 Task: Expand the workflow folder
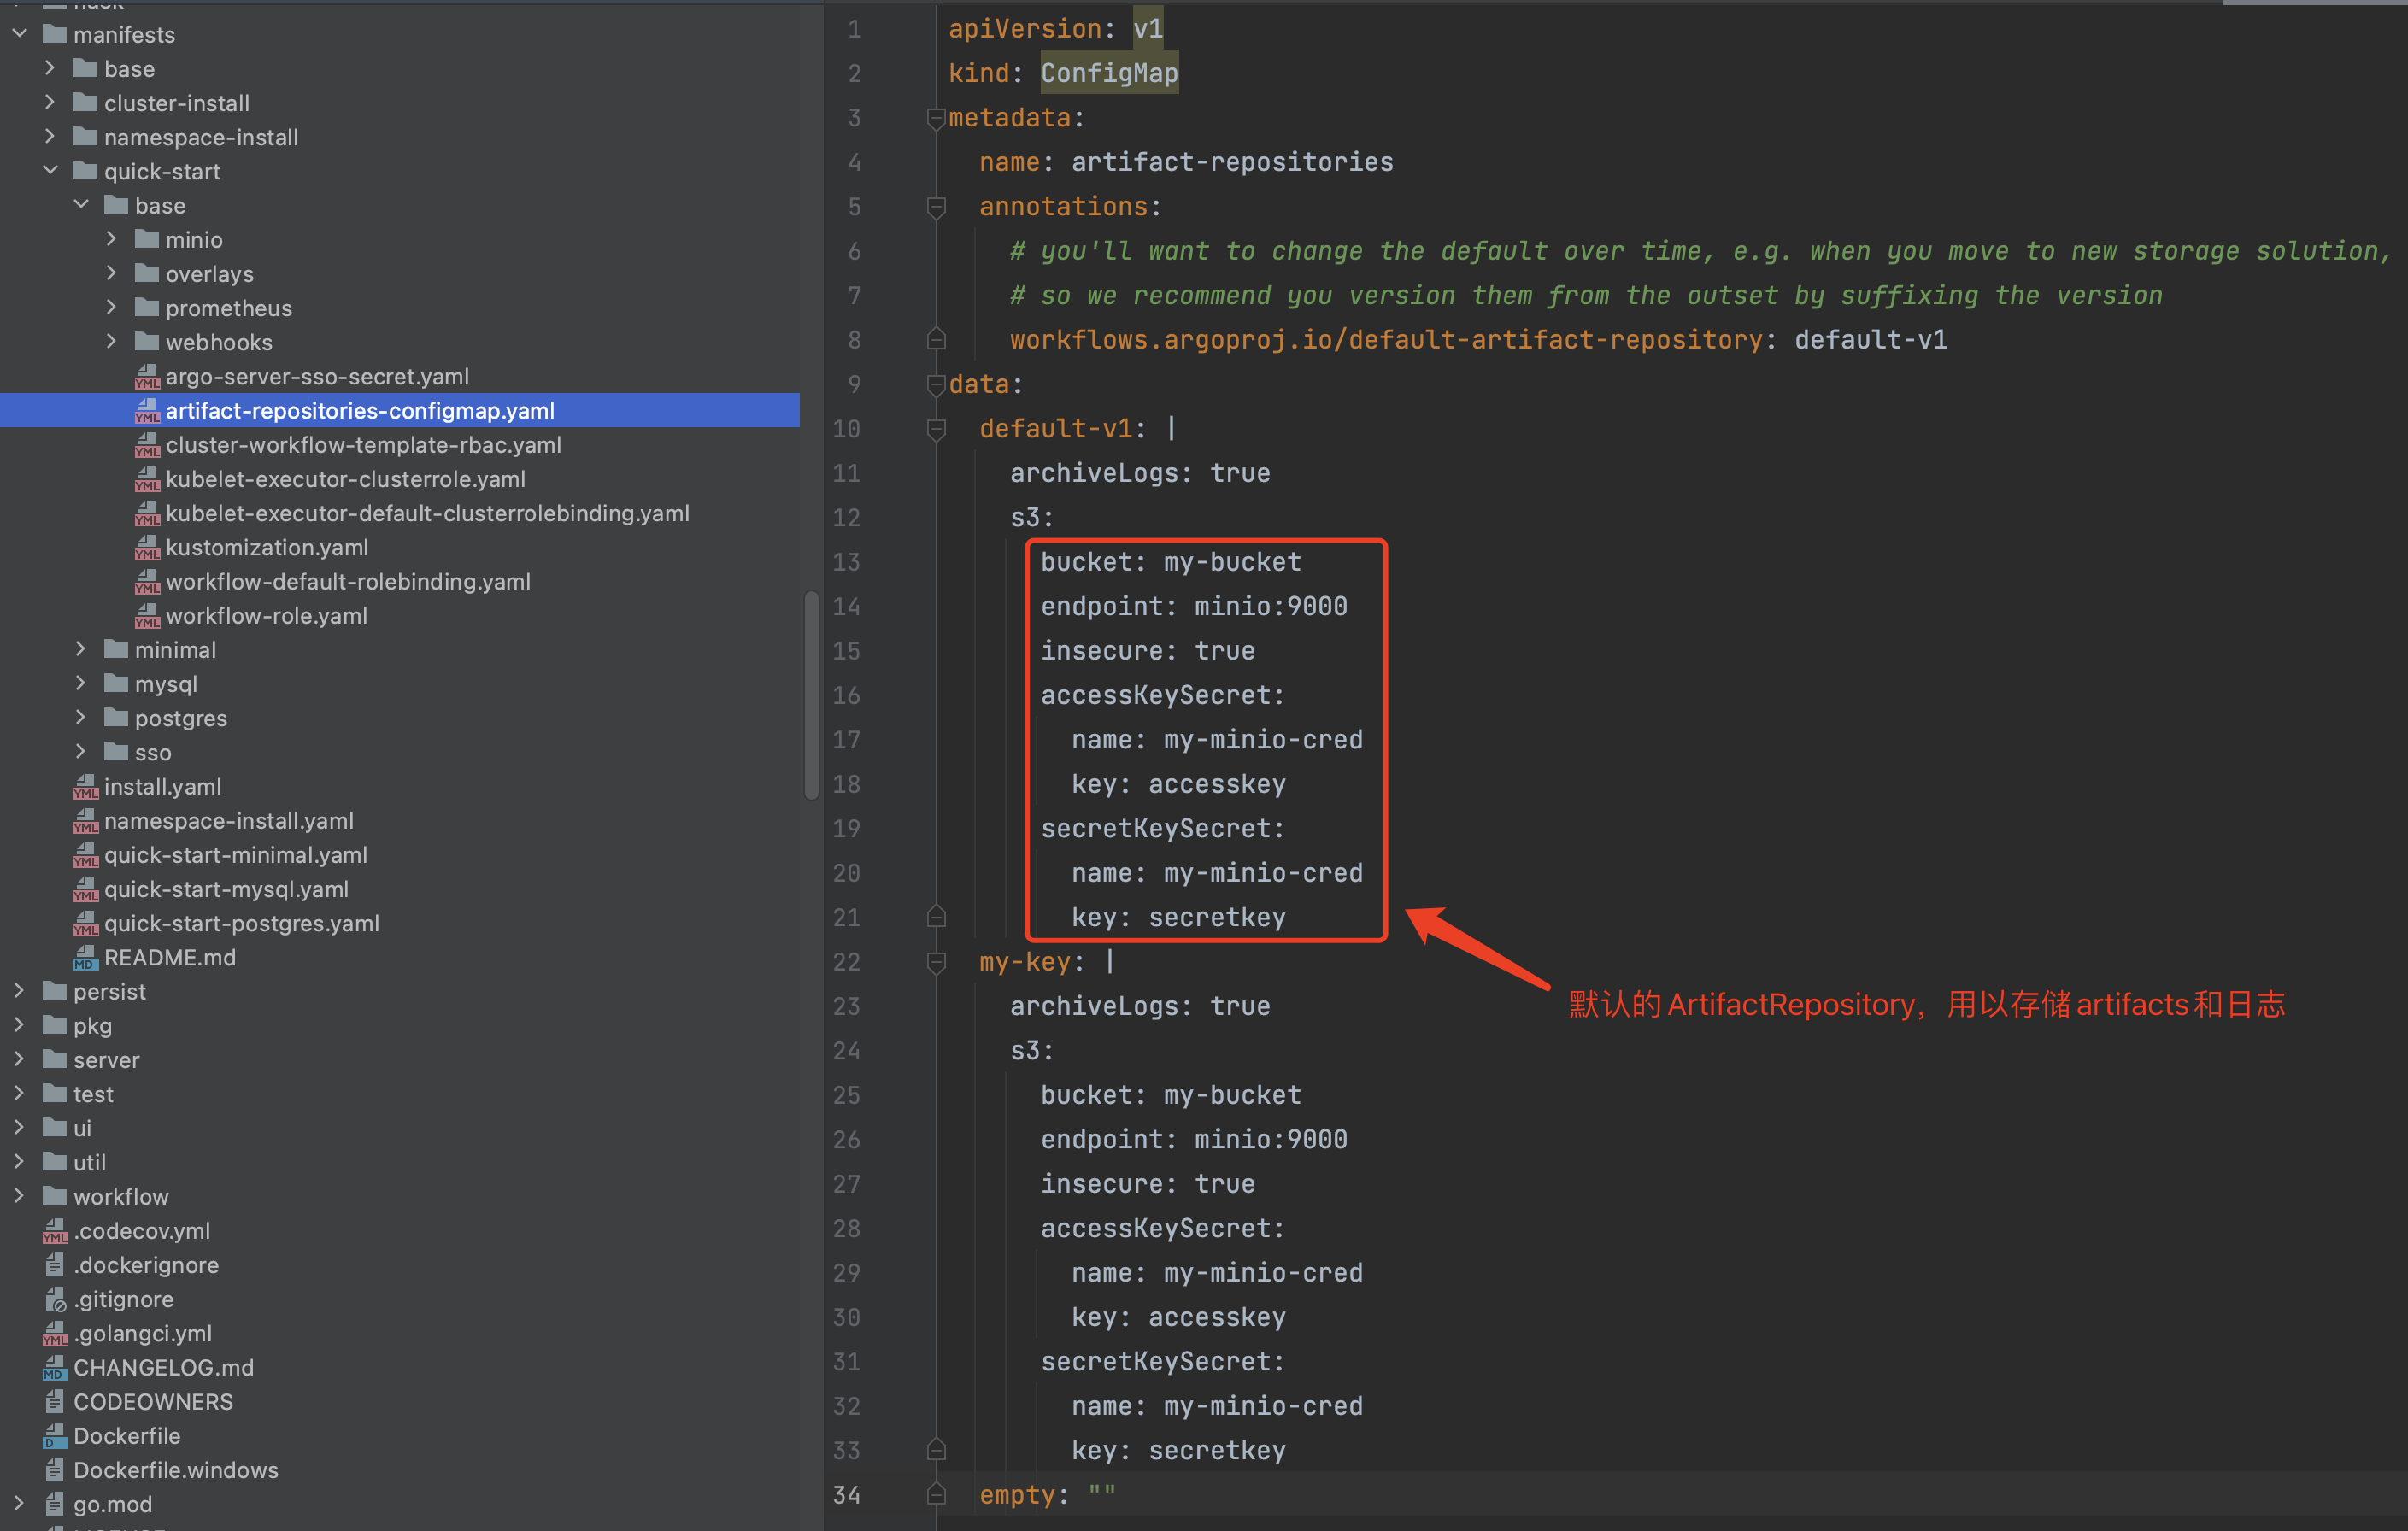(19, 1196)
